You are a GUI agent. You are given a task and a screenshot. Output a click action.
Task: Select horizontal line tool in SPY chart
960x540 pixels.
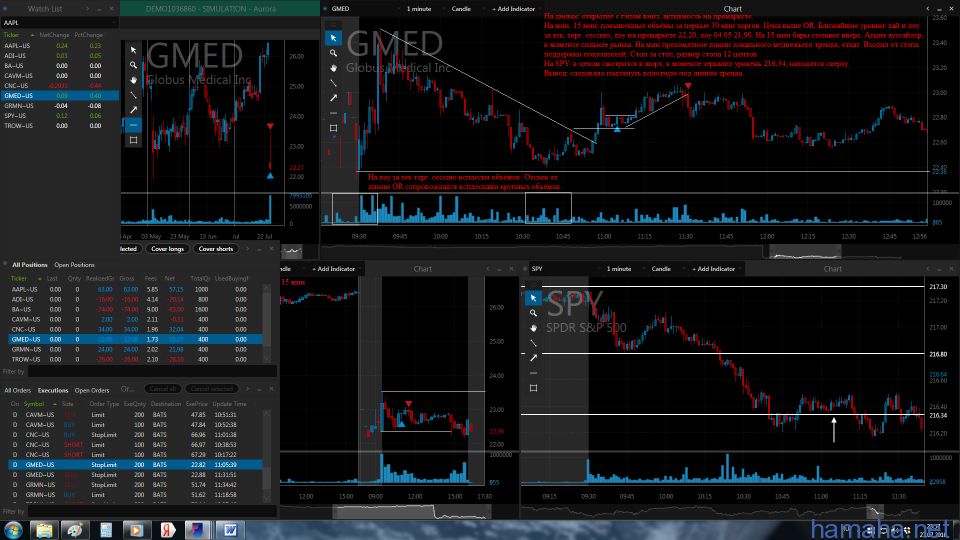point(533,373)
